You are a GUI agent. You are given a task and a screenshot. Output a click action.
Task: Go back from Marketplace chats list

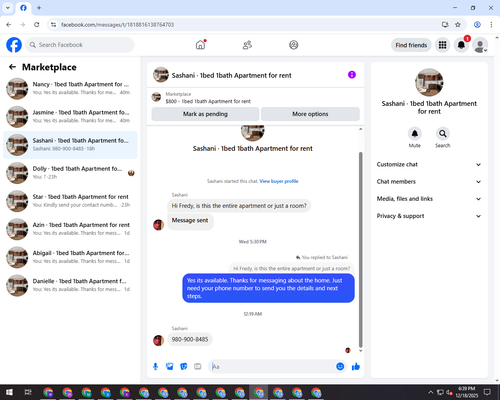(x=12, y=67)
